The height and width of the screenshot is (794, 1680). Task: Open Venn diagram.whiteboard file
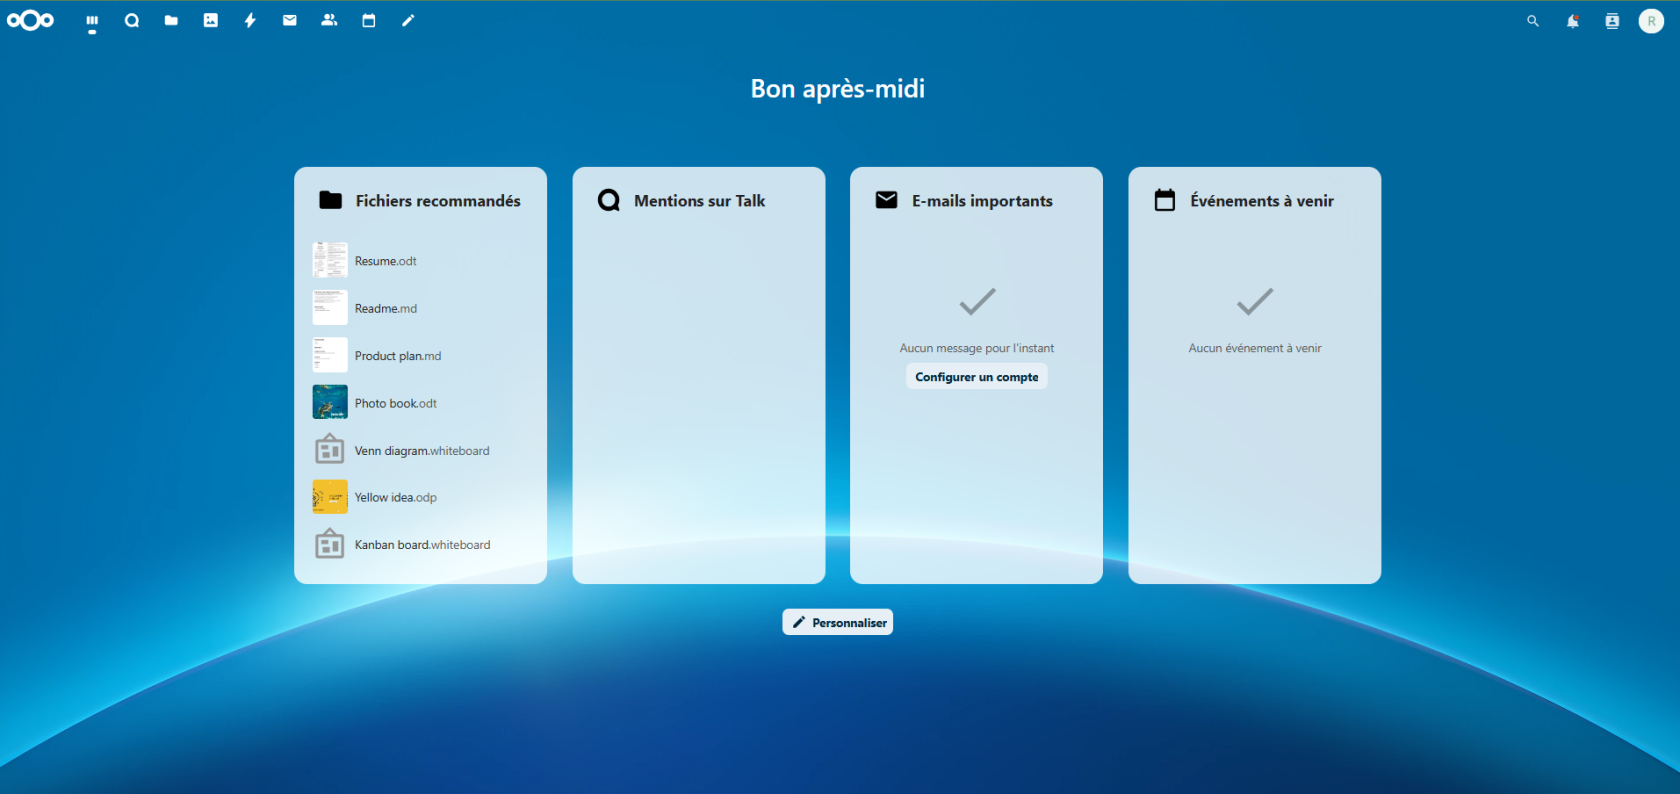(421, 451)
